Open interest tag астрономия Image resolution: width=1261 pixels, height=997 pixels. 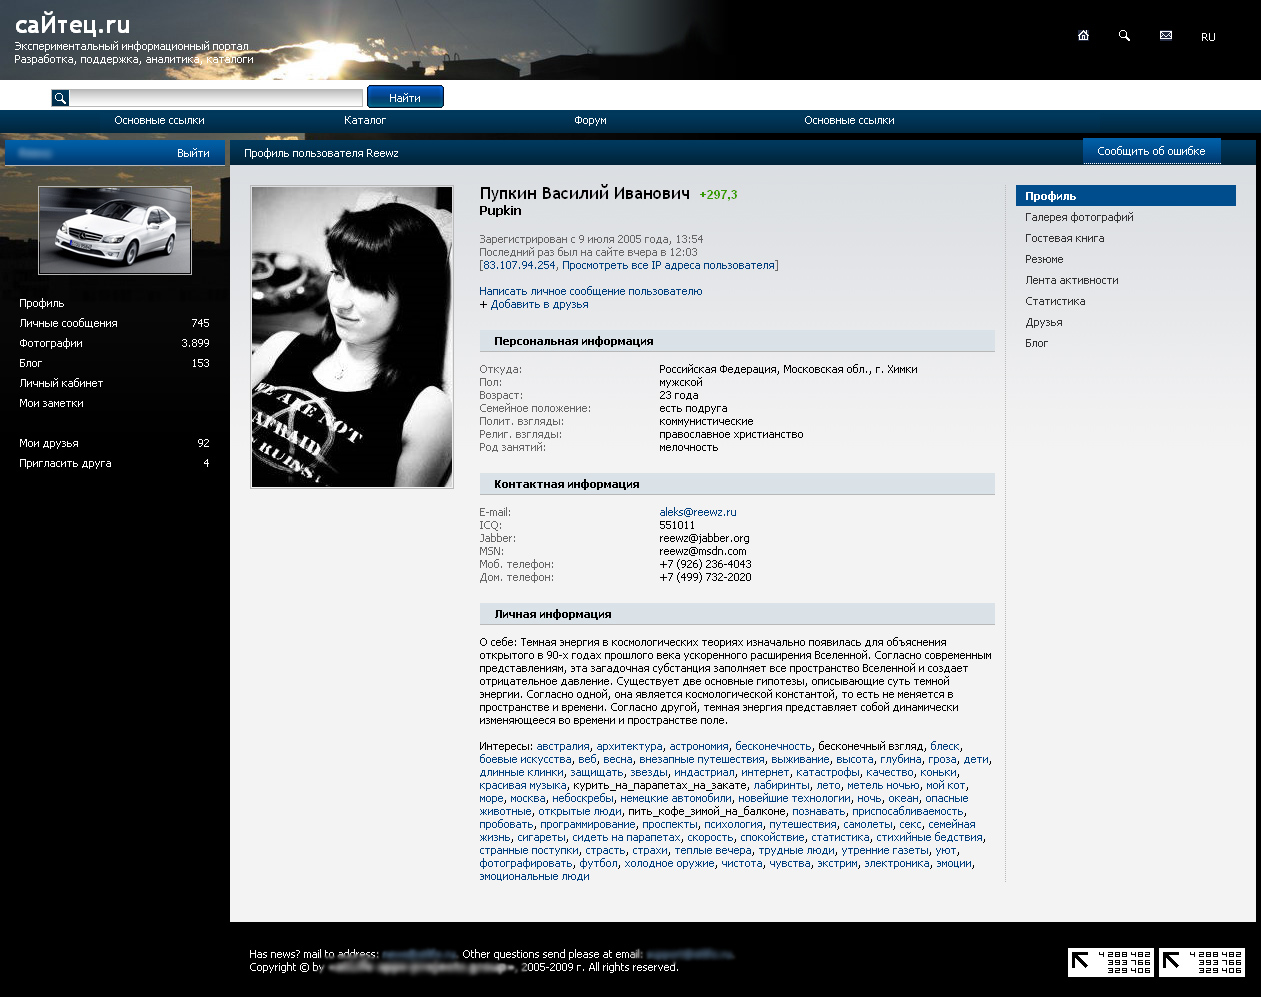tap(699, 746)
